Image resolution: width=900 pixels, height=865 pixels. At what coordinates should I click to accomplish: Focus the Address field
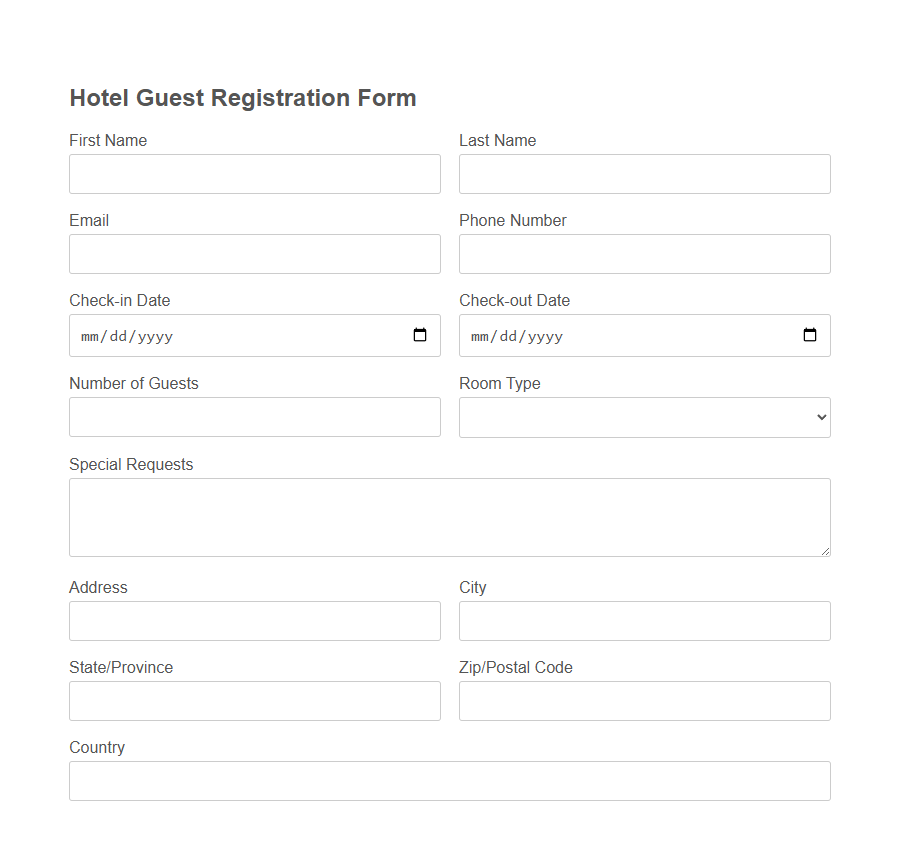(x=255, y=621)
